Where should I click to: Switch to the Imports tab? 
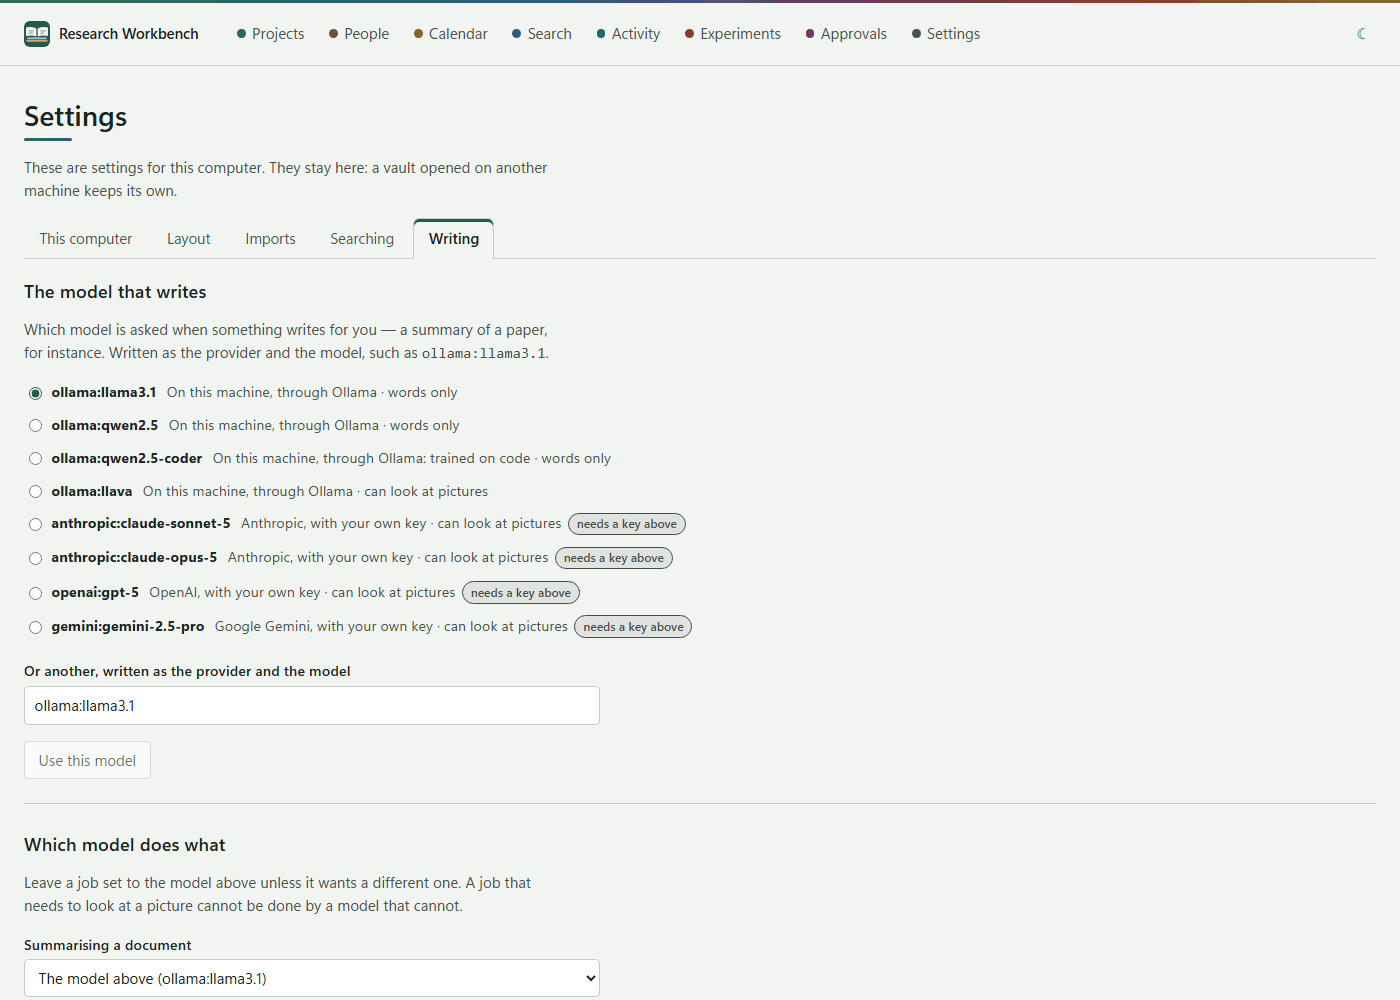tap(270, 239)
